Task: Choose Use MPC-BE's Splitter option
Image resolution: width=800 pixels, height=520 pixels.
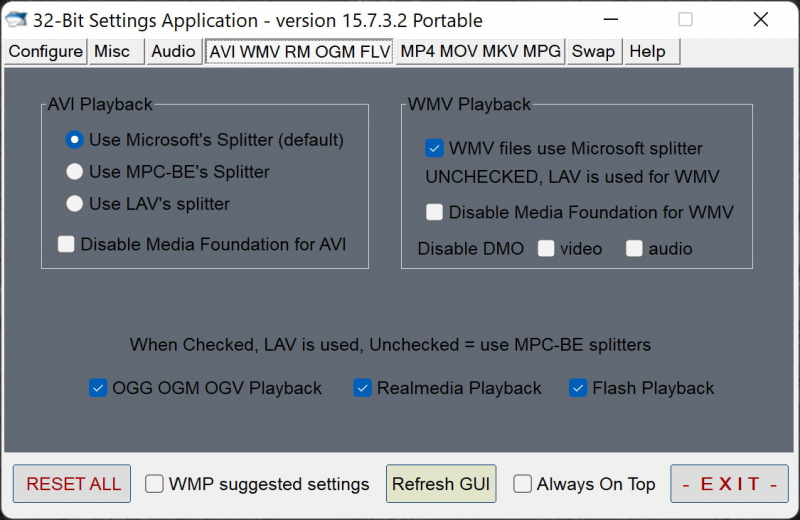Action: [x=74, y=172]
